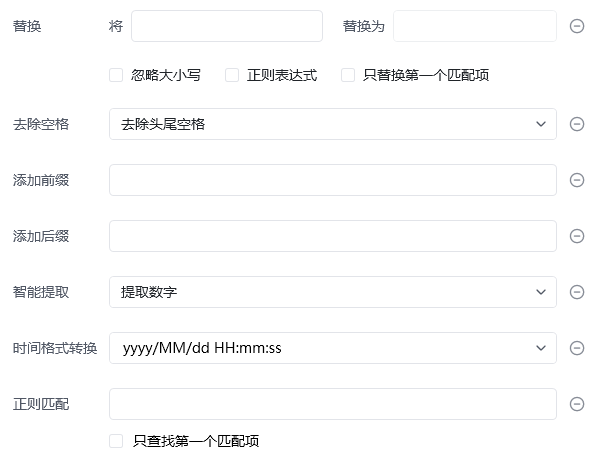Image resolution: width=590 pixels, height=474 pixels.
Task: Remove the 添加后缀 rule with minus icon
Action: [577, 236]
